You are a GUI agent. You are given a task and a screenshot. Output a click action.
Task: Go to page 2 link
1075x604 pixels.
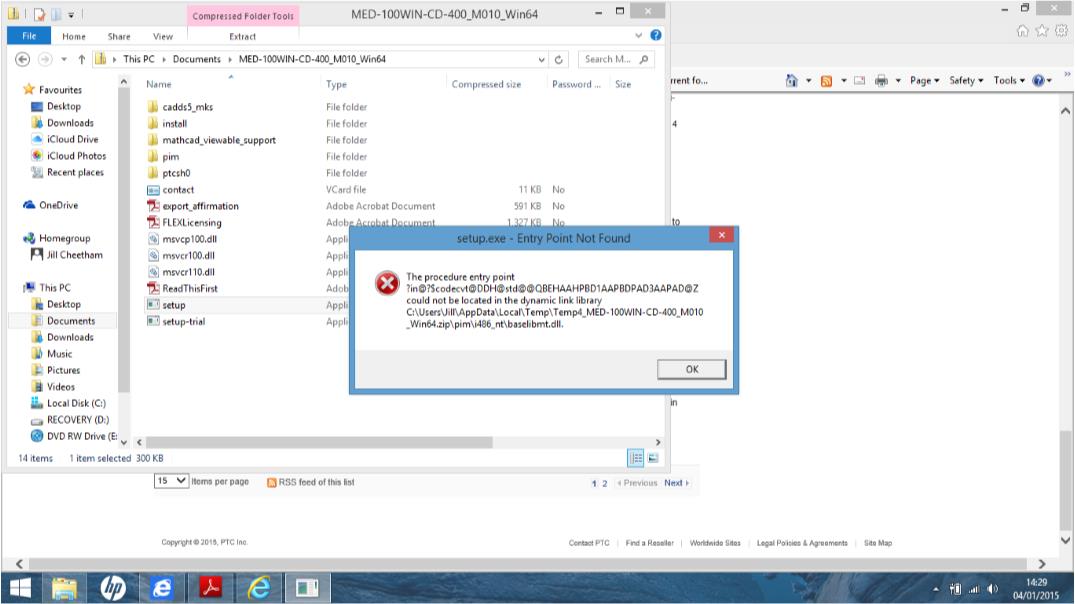(605, 483)
